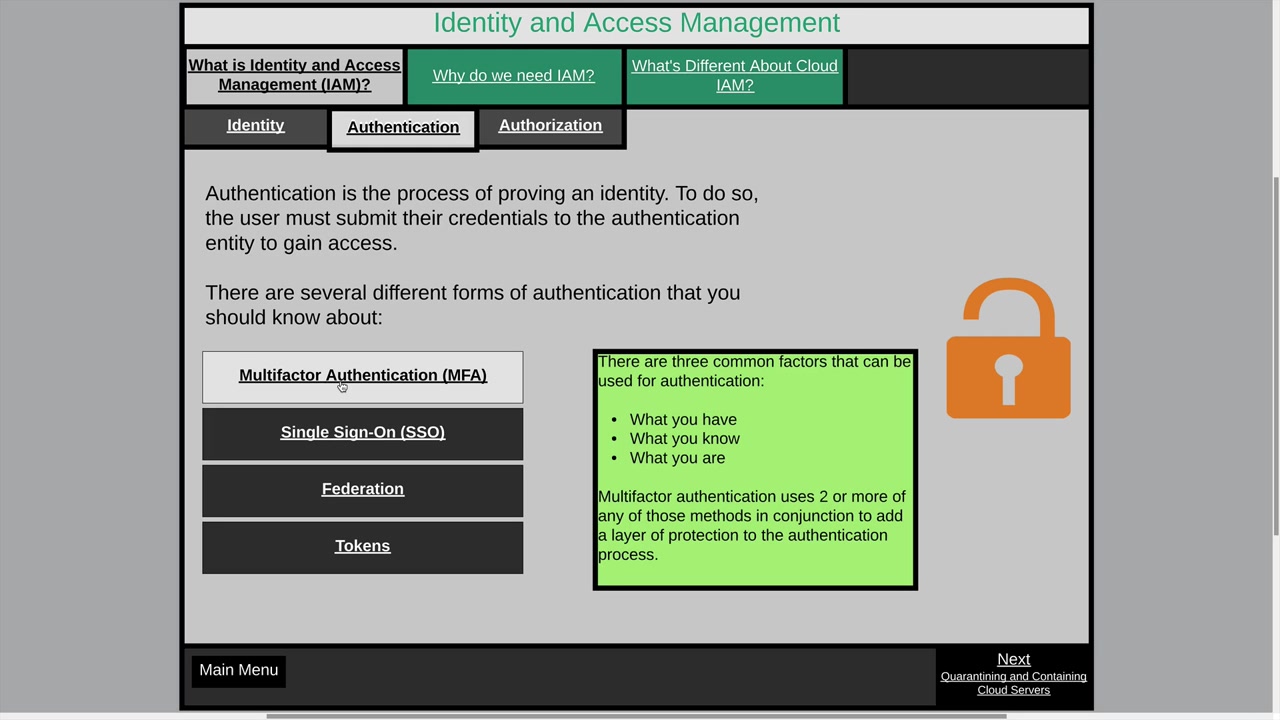
Task: Go to Next lesson link
Action: click(x=1014, y=660)
